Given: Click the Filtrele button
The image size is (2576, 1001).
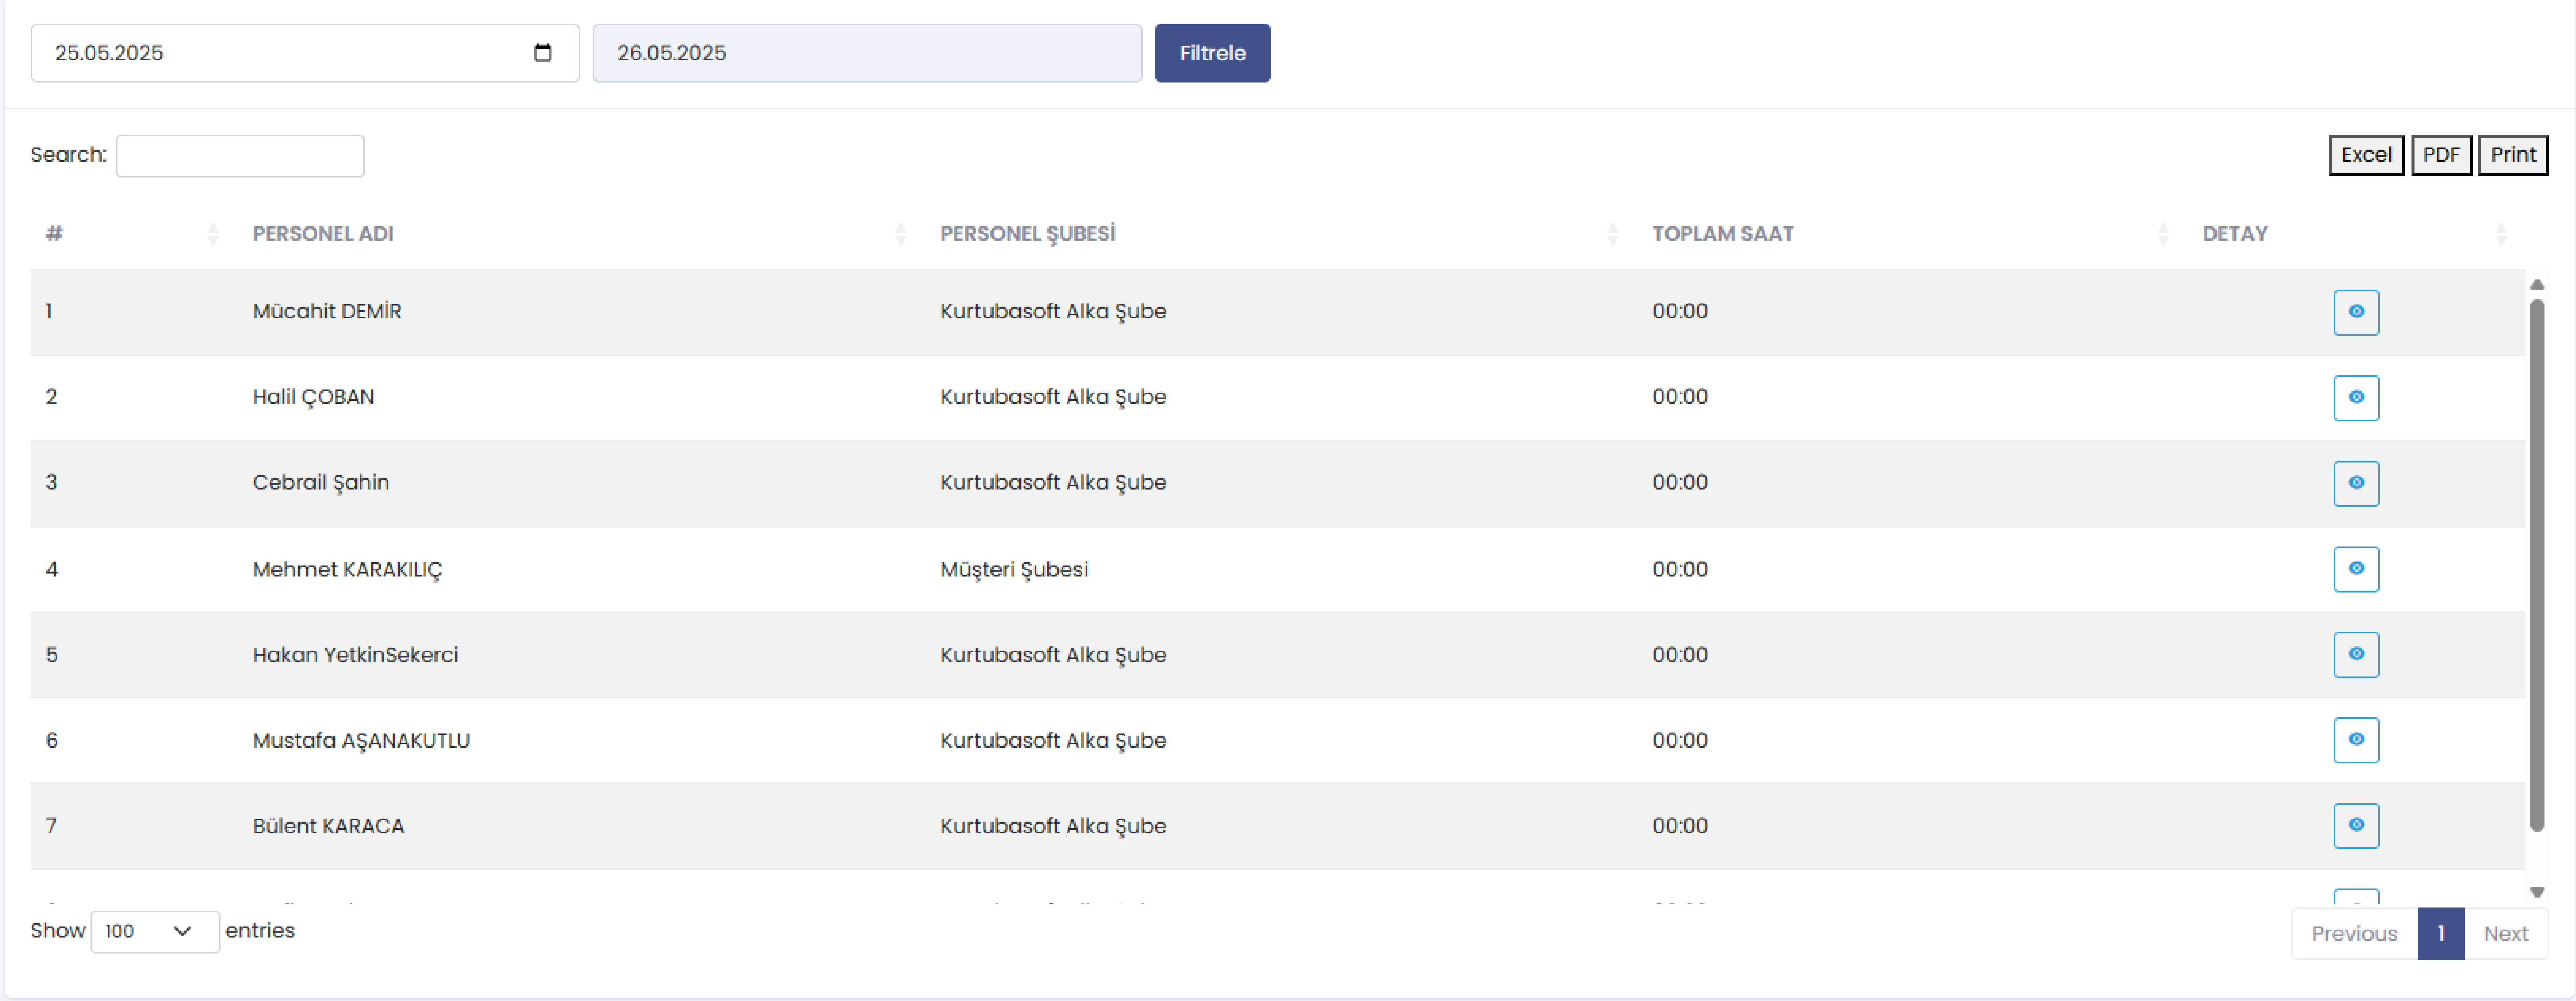Looking at the screenshot, I should (x=1212, y=53).
